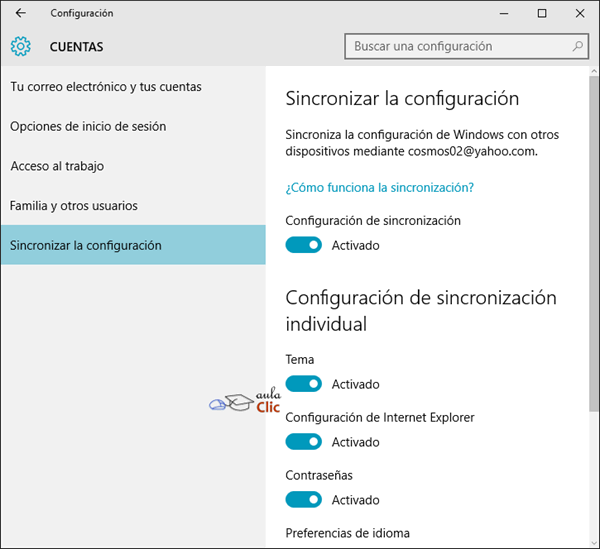Click the scrollbar down arrow
Screen dimensions: 600x549
tap(594, 543)
